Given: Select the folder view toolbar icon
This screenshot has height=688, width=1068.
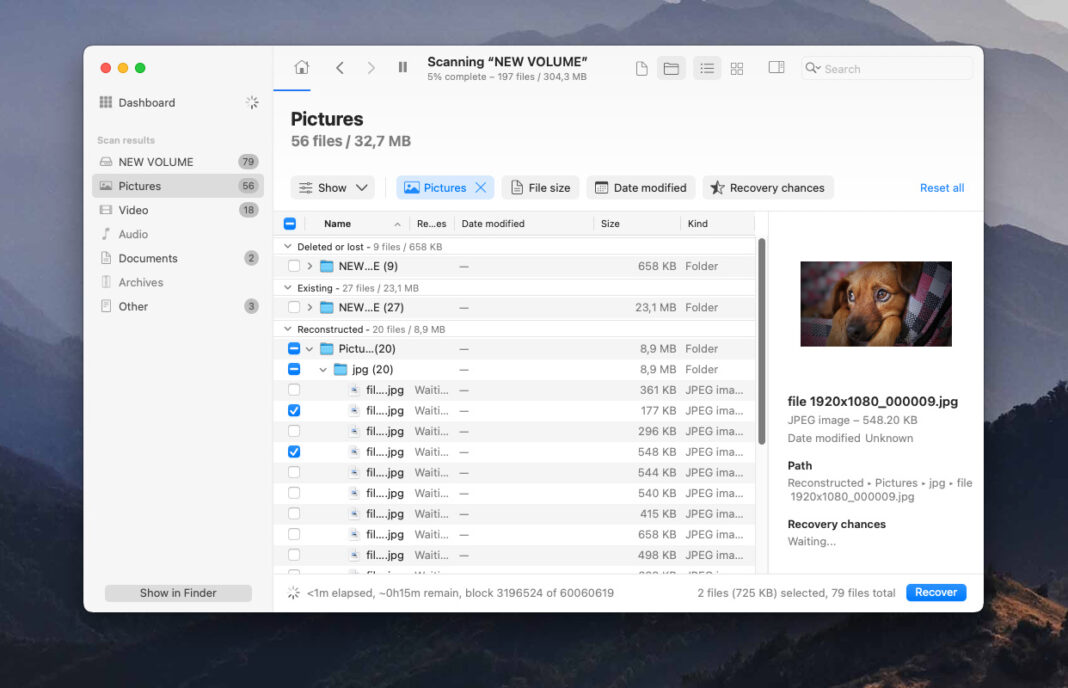Looking at the screenshot, I should pyautogui.click(x=671, y=67).
